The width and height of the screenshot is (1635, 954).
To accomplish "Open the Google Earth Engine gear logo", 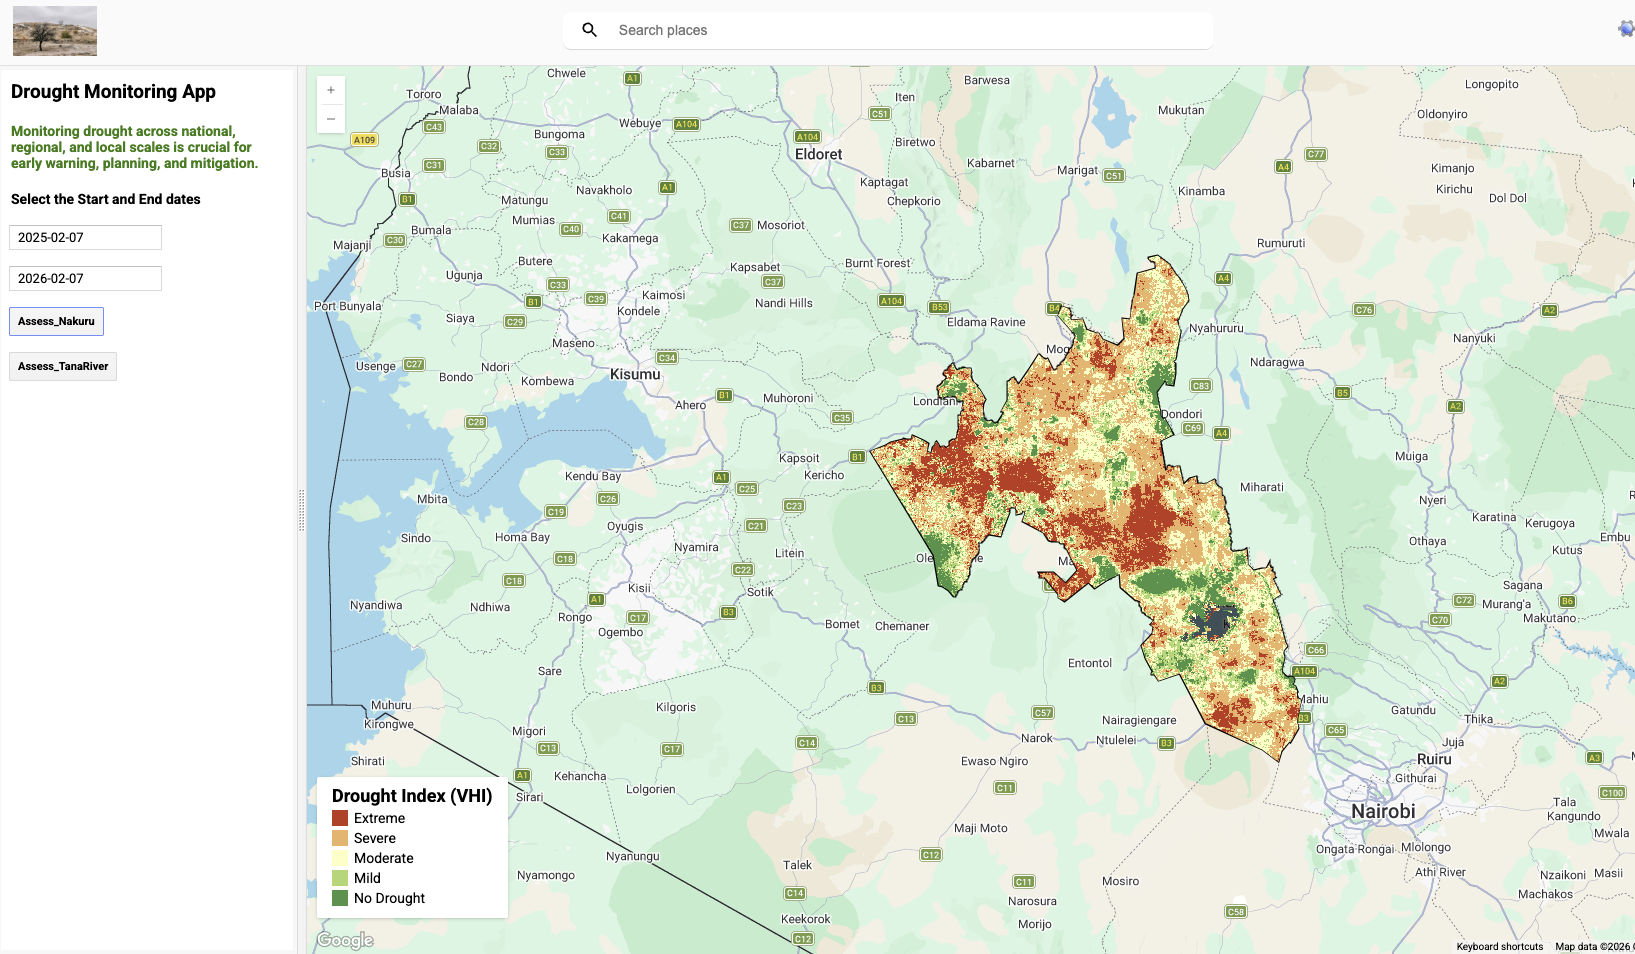I will pyautogui.click(x=1623, y=29).
